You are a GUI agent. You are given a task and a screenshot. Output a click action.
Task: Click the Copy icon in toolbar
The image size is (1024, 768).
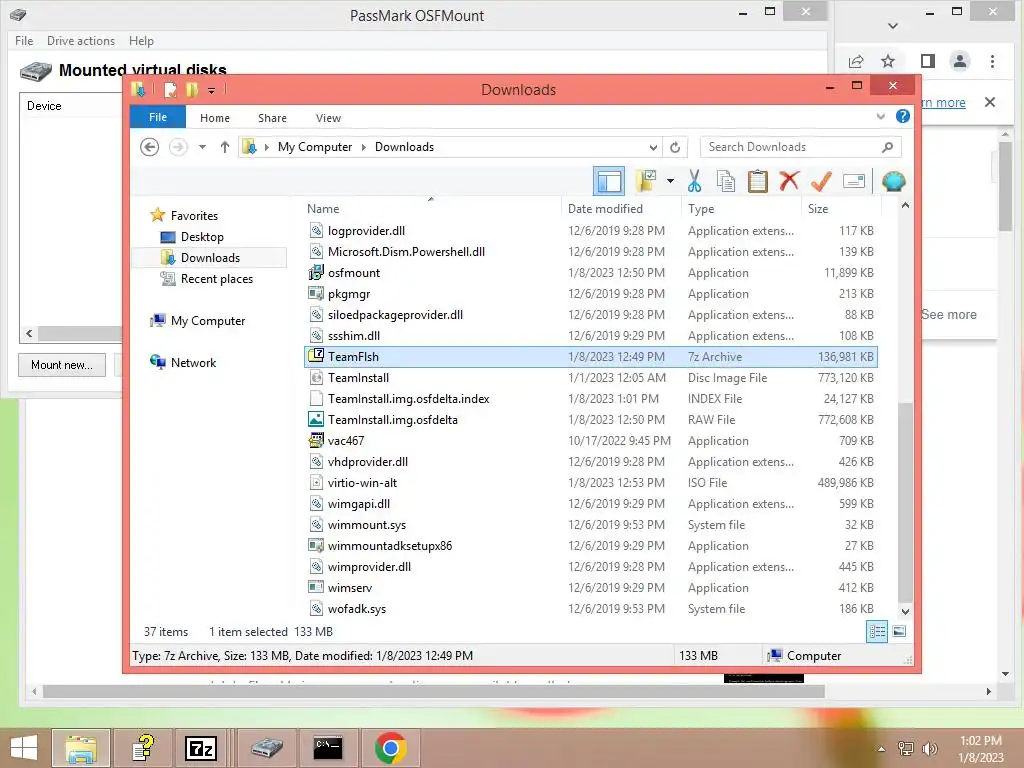click(x=726, y=181)
